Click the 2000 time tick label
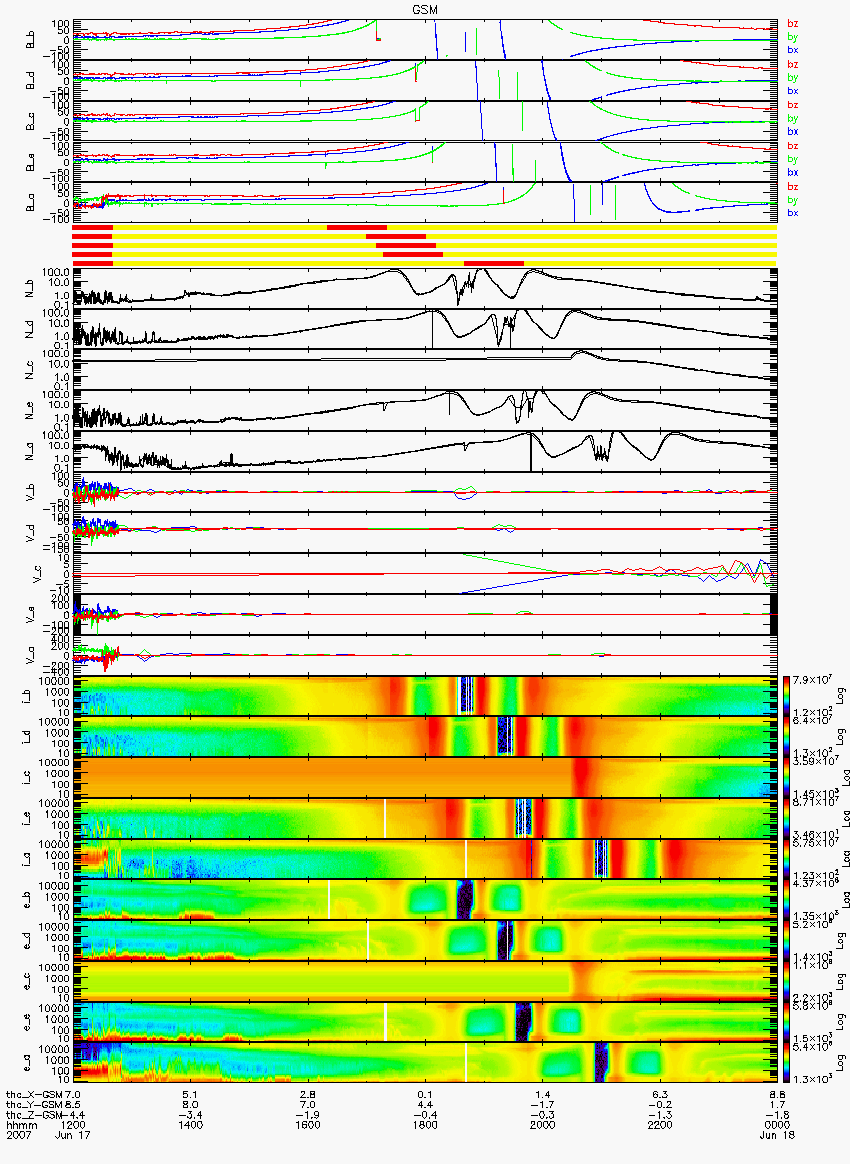850x1164 pixels. point(542,1125)
